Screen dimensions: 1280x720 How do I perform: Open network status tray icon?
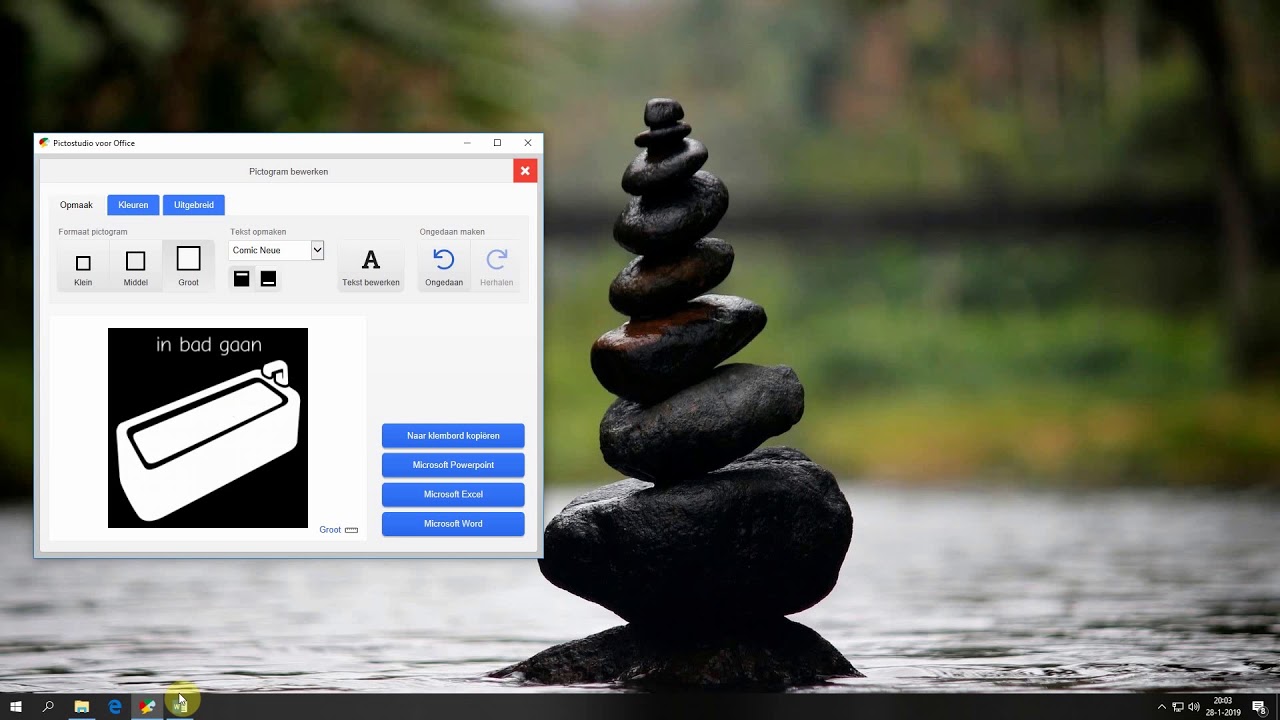coord(1178,707)
